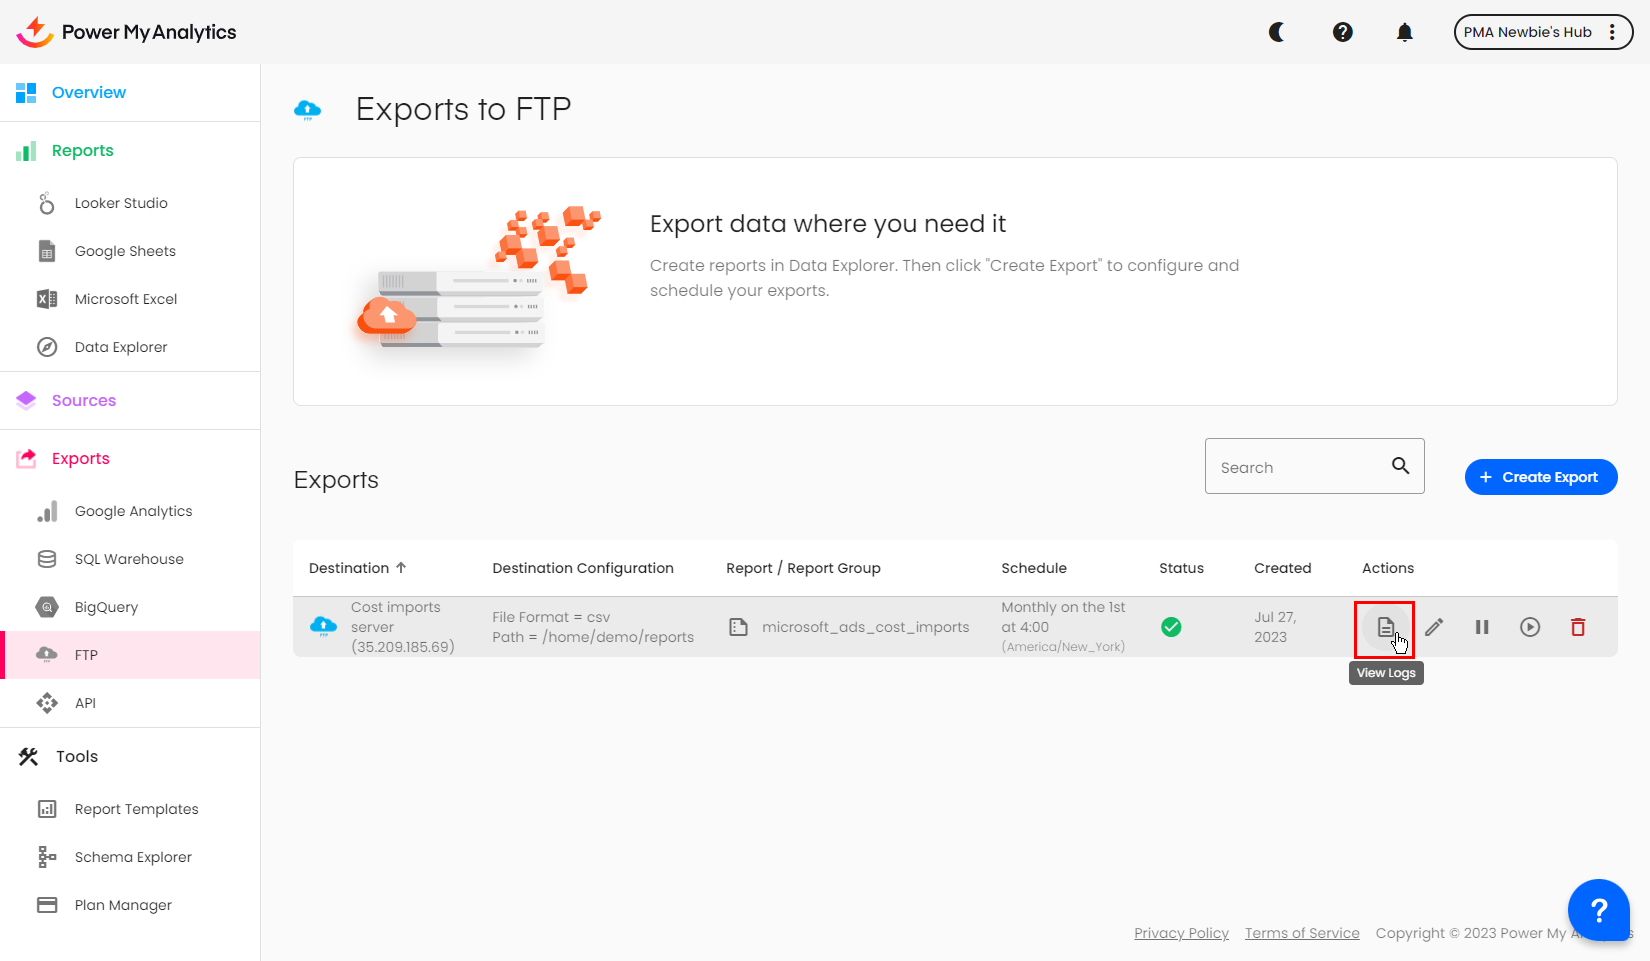Screen dimensions: 1650x961
Task: Open Looker Studio reports
Action: [121, 203]
